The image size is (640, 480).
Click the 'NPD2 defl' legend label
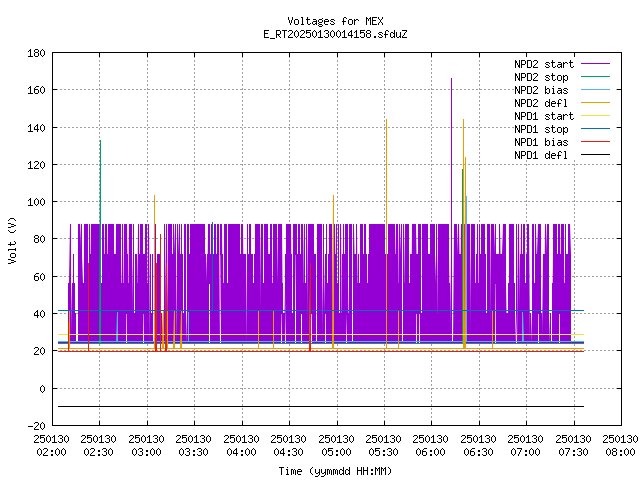point(541,103)
